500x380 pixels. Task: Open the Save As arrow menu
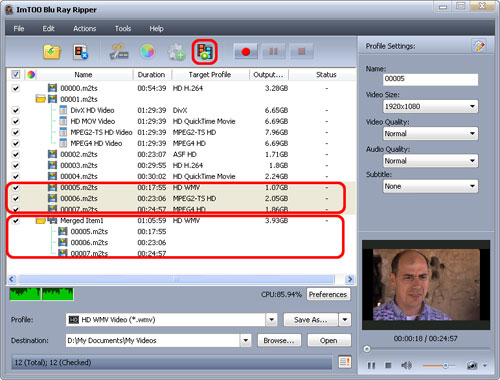[345, 320]
